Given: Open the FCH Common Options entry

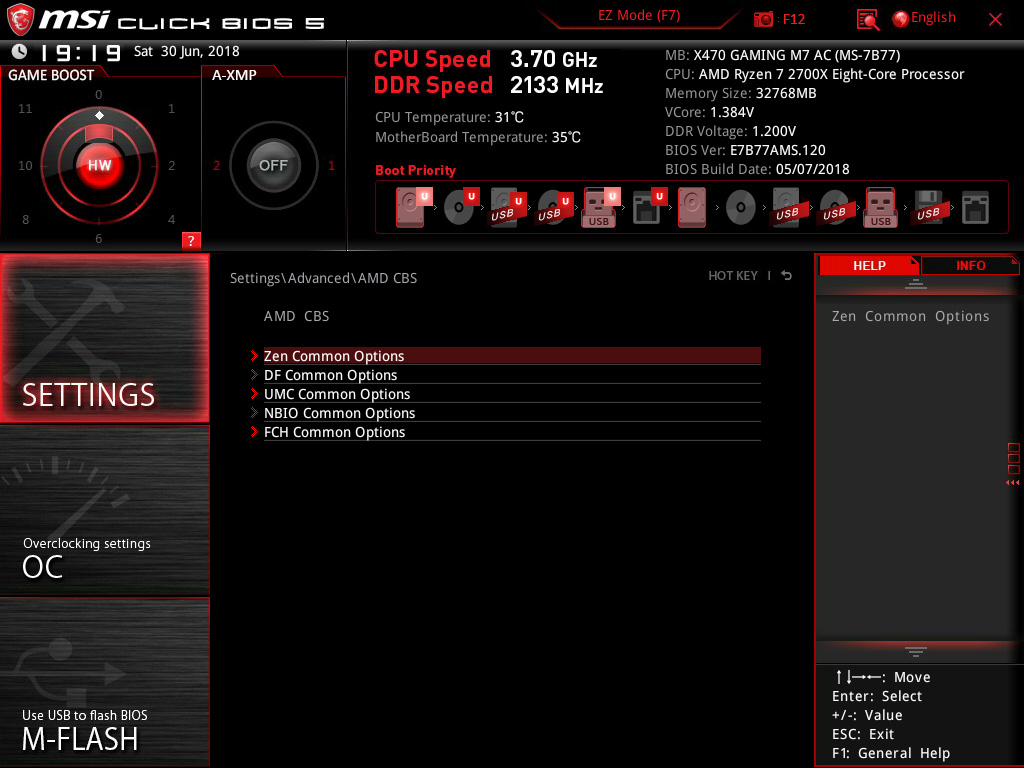Looking at the screenshot, I should [x=512, y=432].
